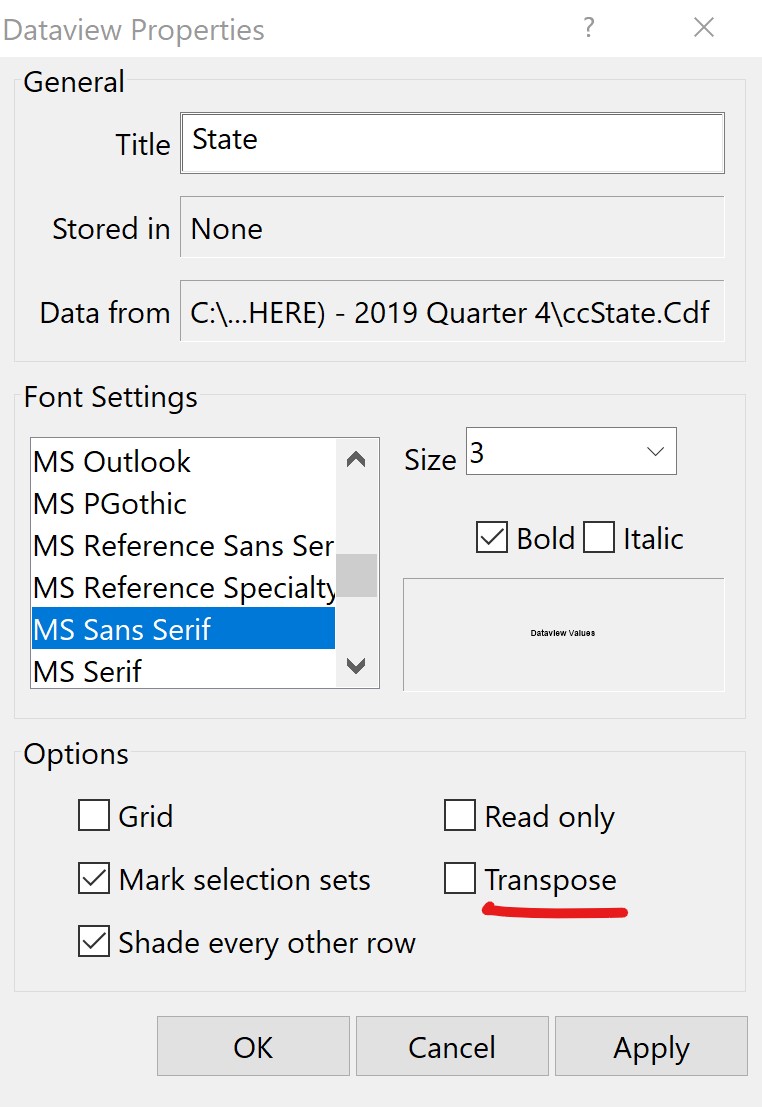Viewport: 762px width, 1107px height.
Task: Uncheck Mark selection sets
Action: [94, 879]
